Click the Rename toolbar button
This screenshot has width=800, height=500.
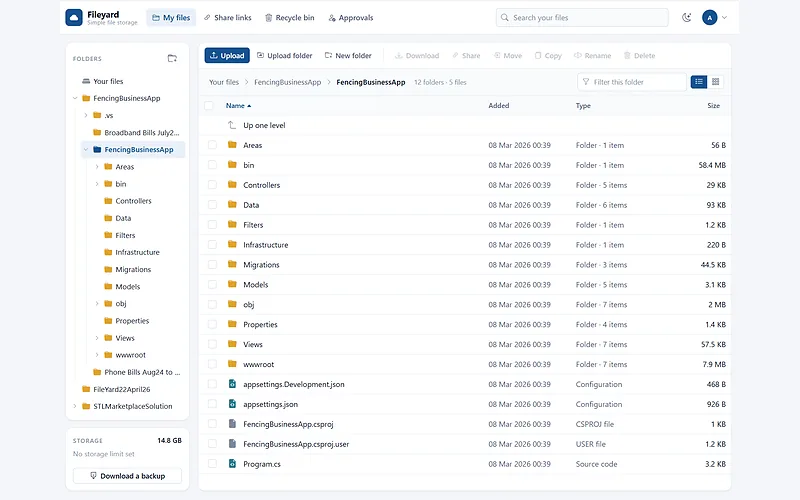592,56
